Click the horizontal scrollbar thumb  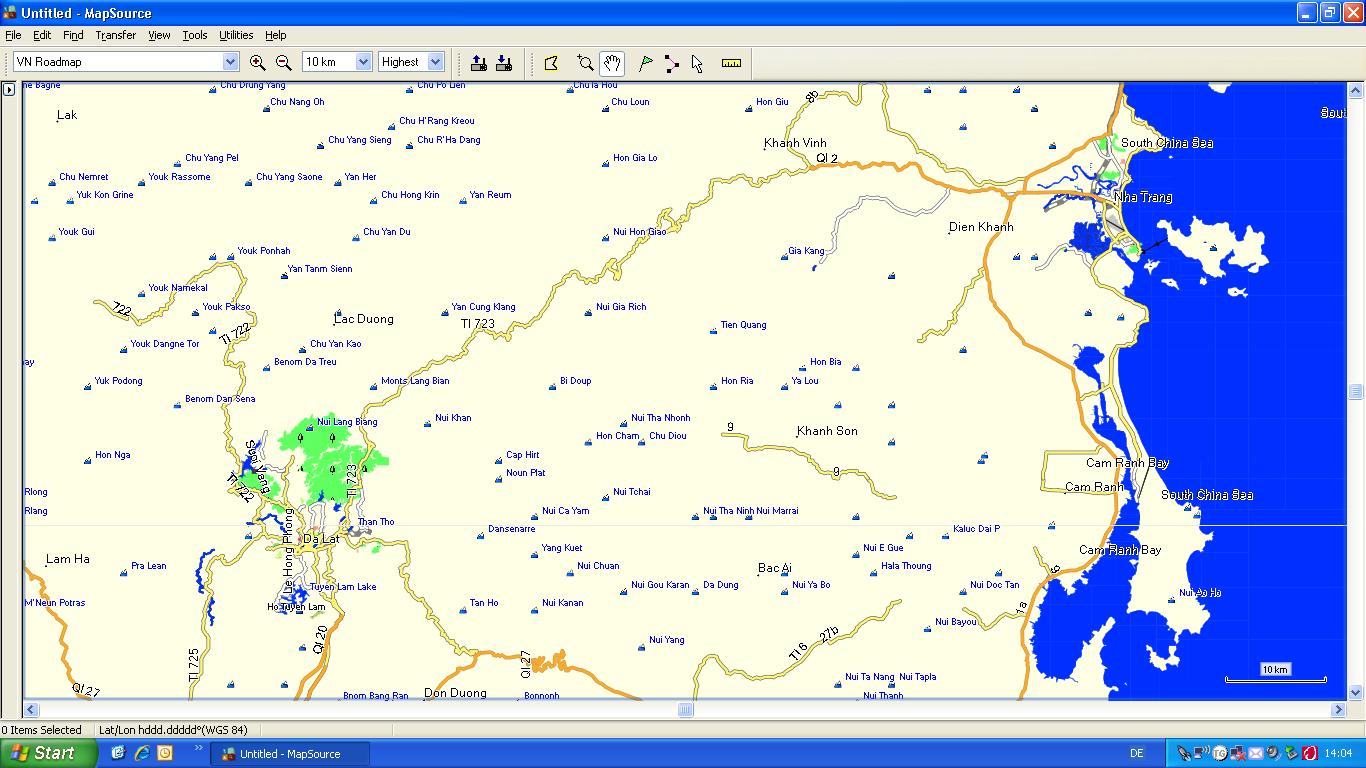[x=685, y=710]
